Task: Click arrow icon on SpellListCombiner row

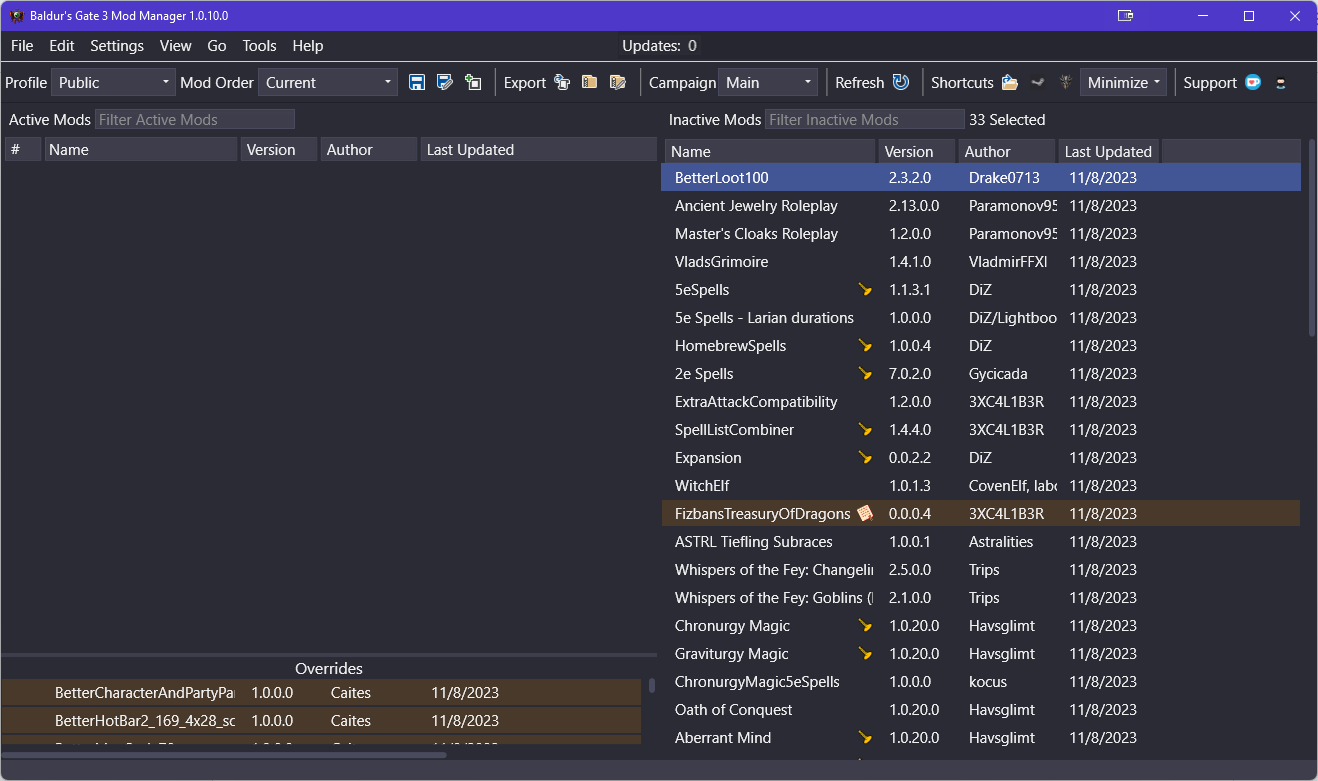Action: pyautogui.click(x=865, y=430)
